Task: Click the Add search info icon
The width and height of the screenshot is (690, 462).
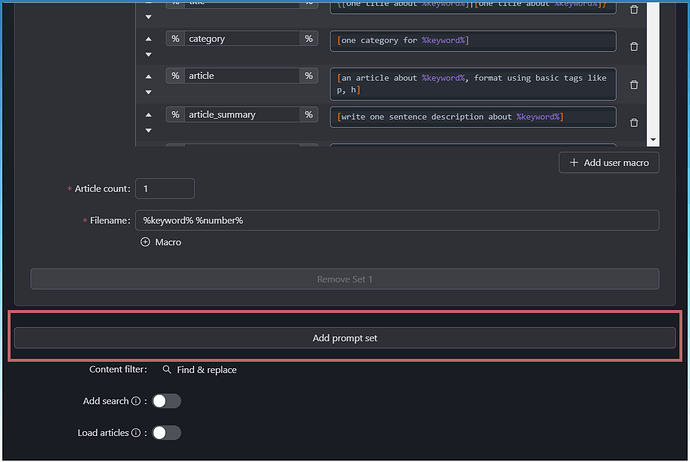Action: (x=136, y=401)
